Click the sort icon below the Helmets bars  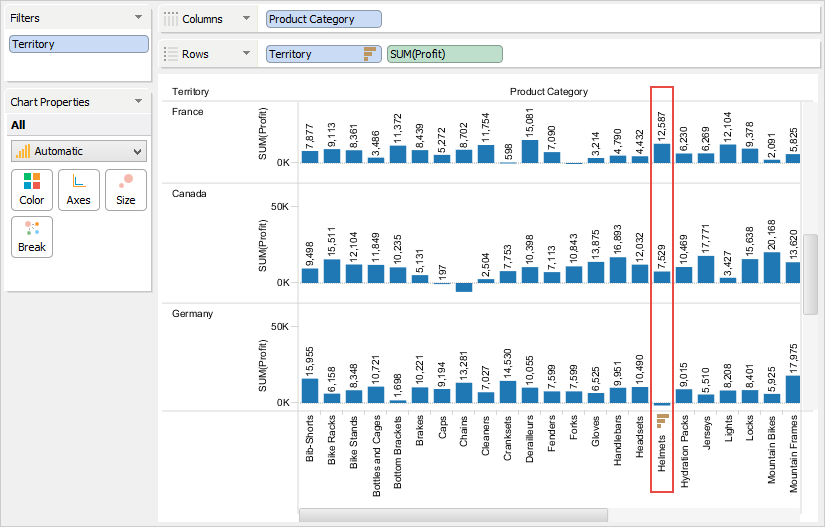point(661,421)
